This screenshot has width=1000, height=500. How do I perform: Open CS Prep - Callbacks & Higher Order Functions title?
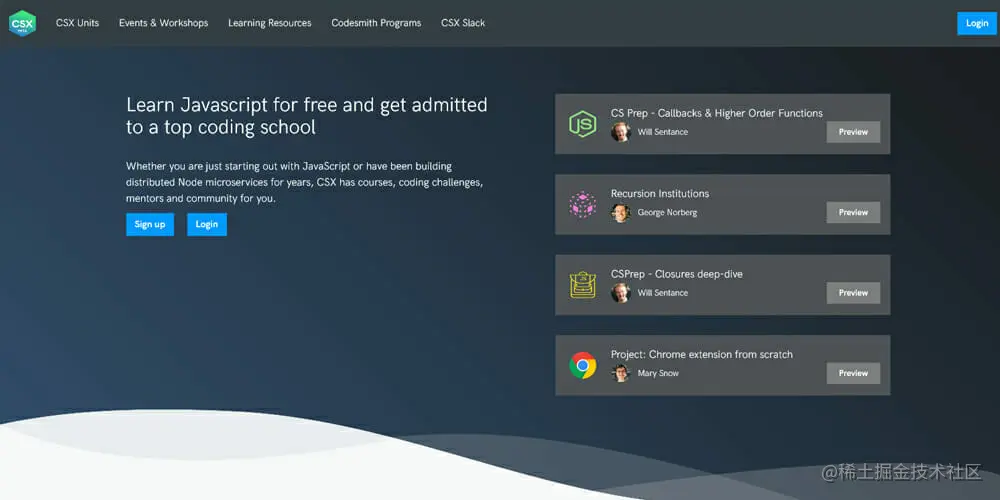click(x=717, y=114)
